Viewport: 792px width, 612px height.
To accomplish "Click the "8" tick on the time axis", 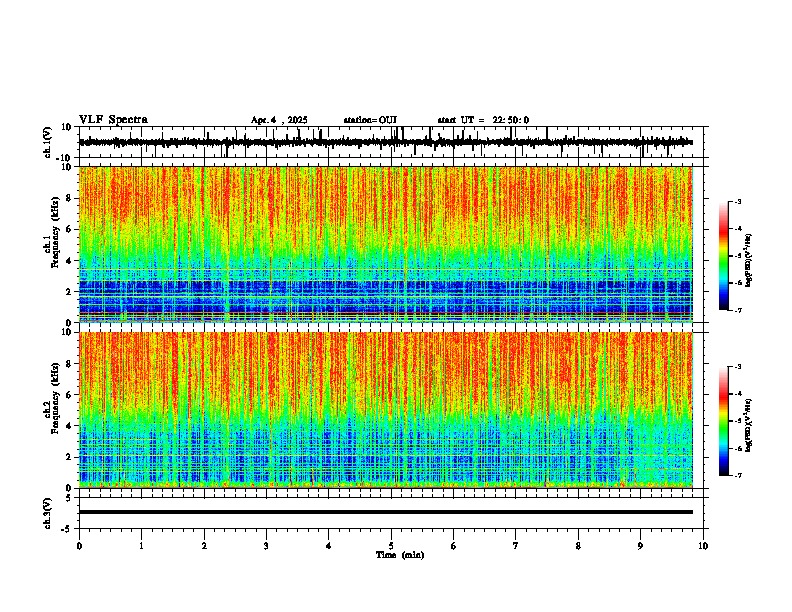I will 578,546.
